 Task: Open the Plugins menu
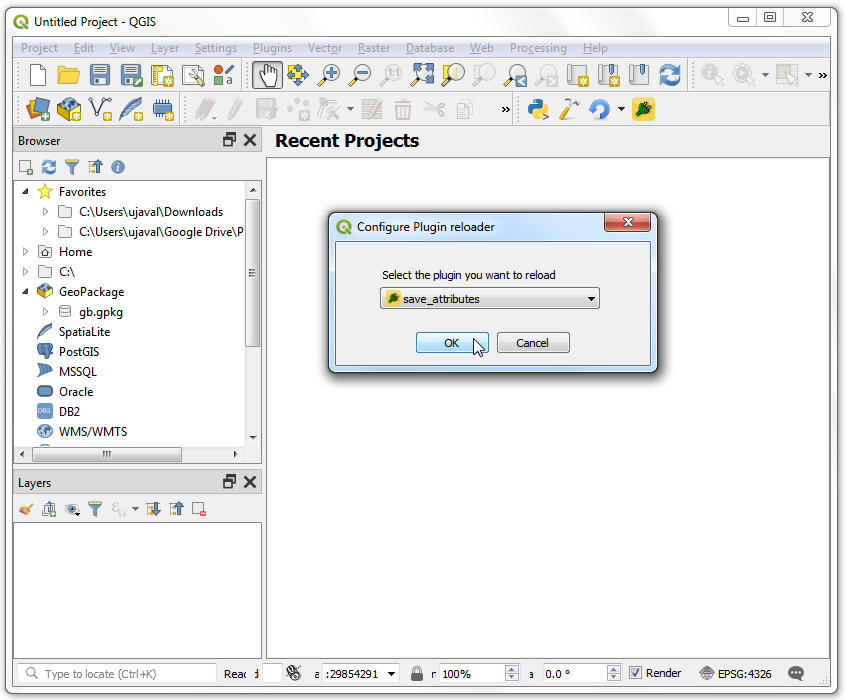pos(272,48)
